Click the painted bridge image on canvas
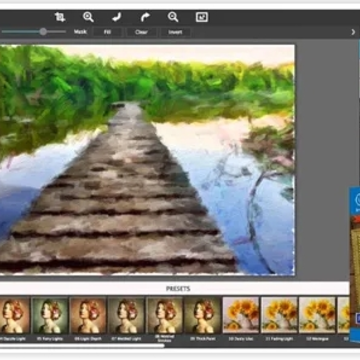This screenshot has height=360, width=360. pos(147,160)
